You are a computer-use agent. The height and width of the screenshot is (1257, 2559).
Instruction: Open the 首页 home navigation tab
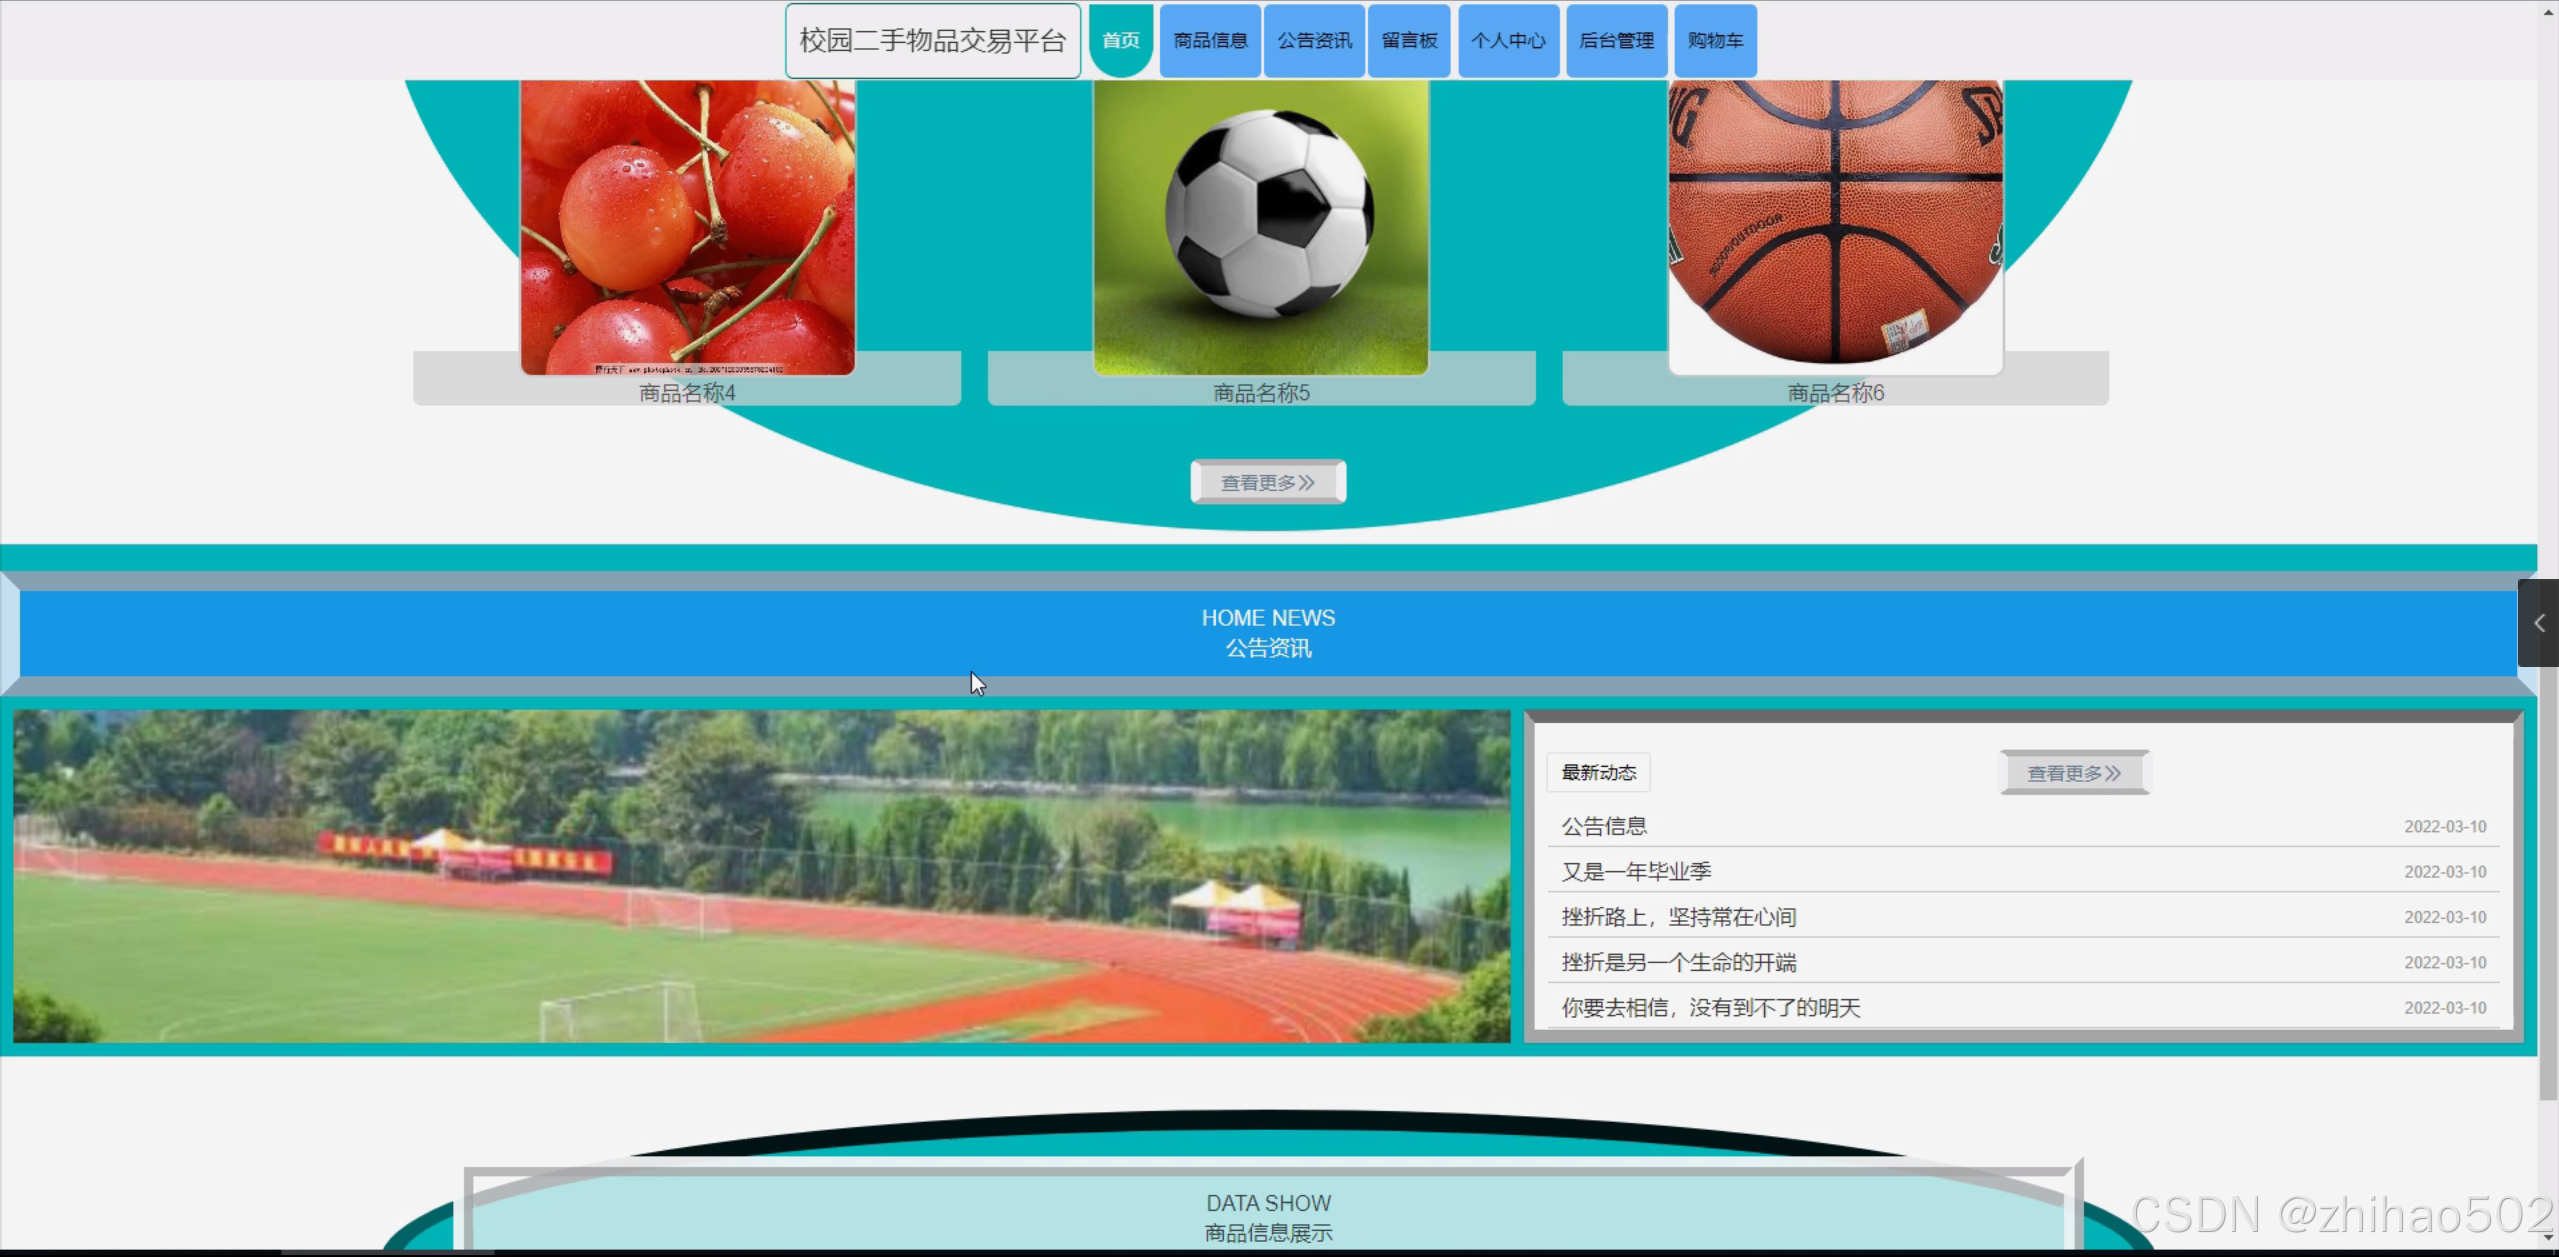1120,40
